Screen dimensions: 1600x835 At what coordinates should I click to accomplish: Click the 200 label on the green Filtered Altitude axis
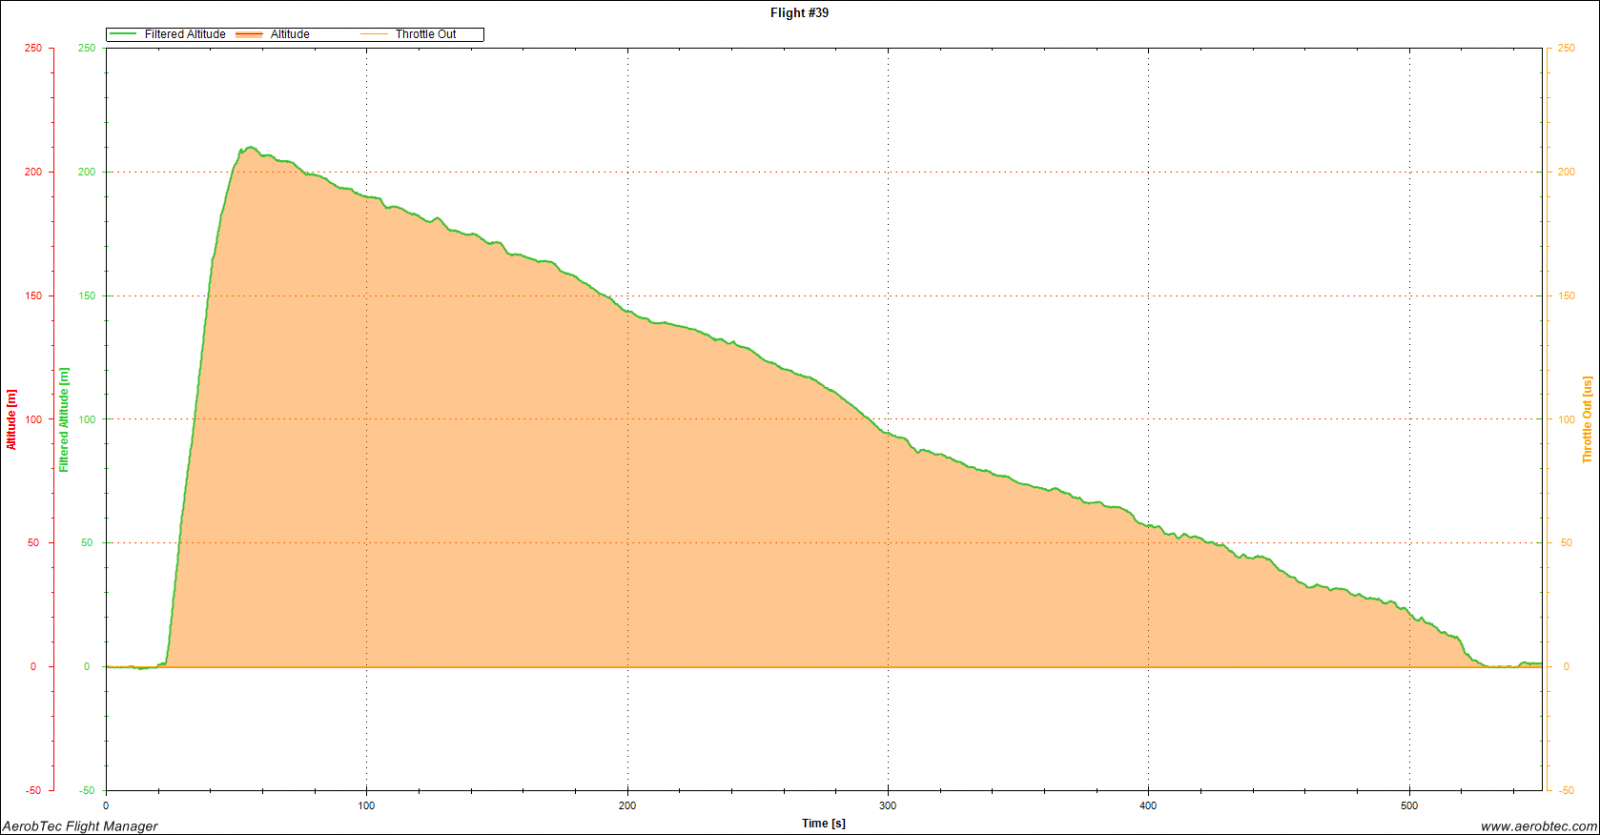pyautogui.click(x=87, y=172)
